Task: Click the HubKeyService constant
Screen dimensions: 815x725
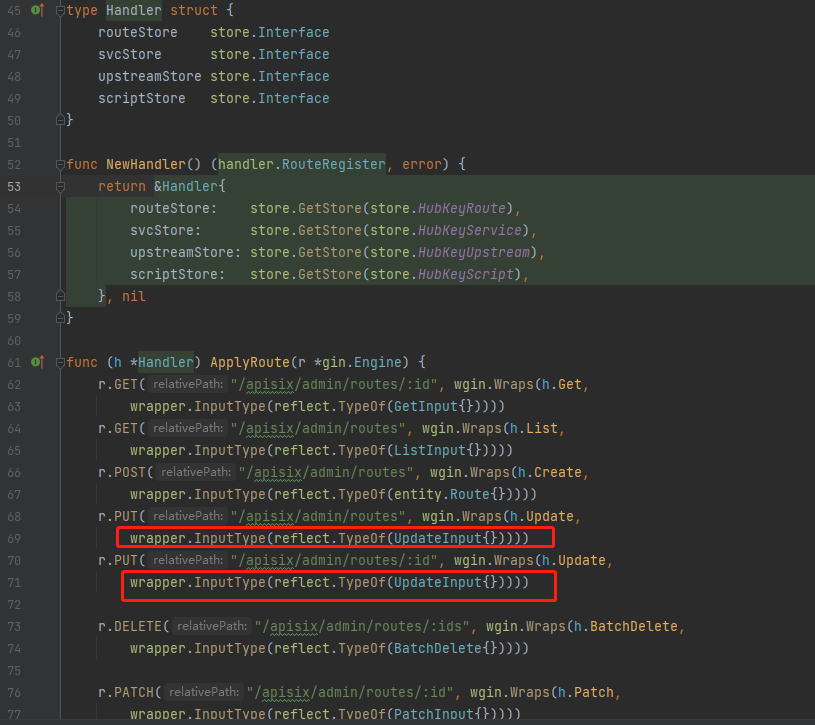Action: pyautogui.click(x=469, y=230)
